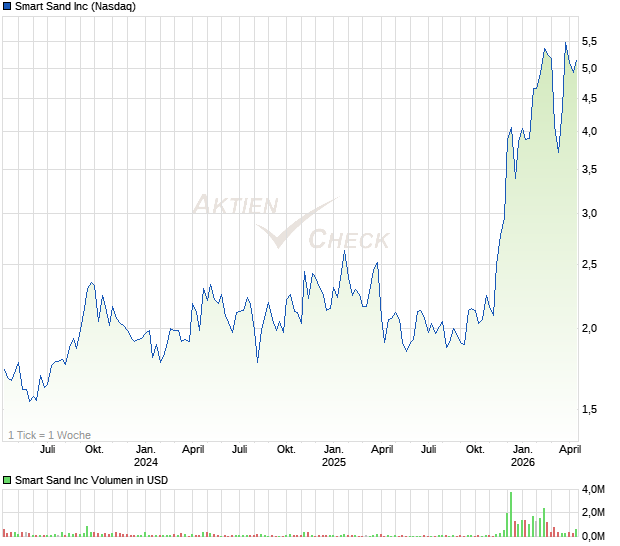Click the 3,0 price axis label

589,213
